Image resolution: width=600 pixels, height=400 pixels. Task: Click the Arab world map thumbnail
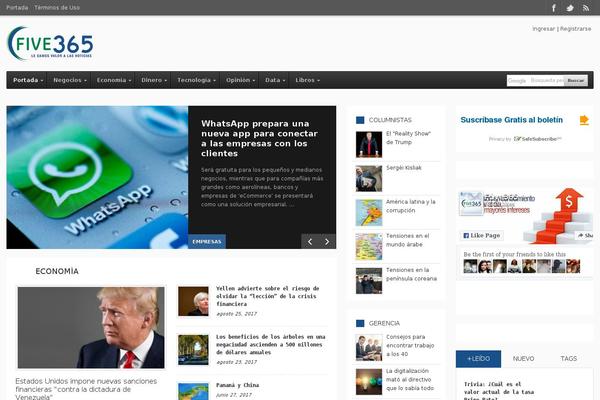pos(369,247)
